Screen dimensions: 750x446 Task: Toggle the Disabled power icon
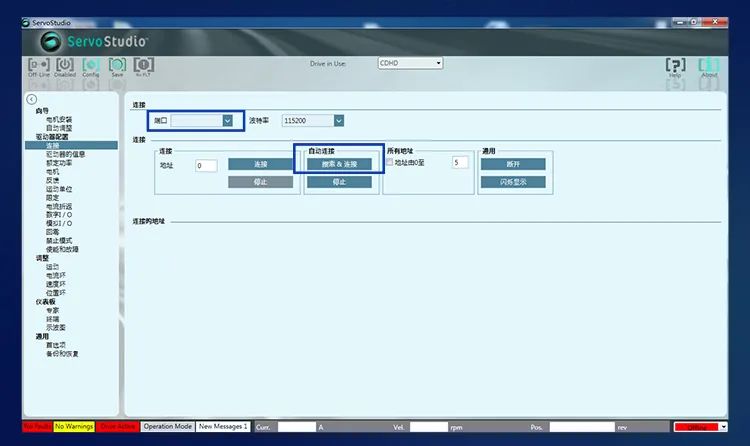pyautogui.click(x=65, y=65)
